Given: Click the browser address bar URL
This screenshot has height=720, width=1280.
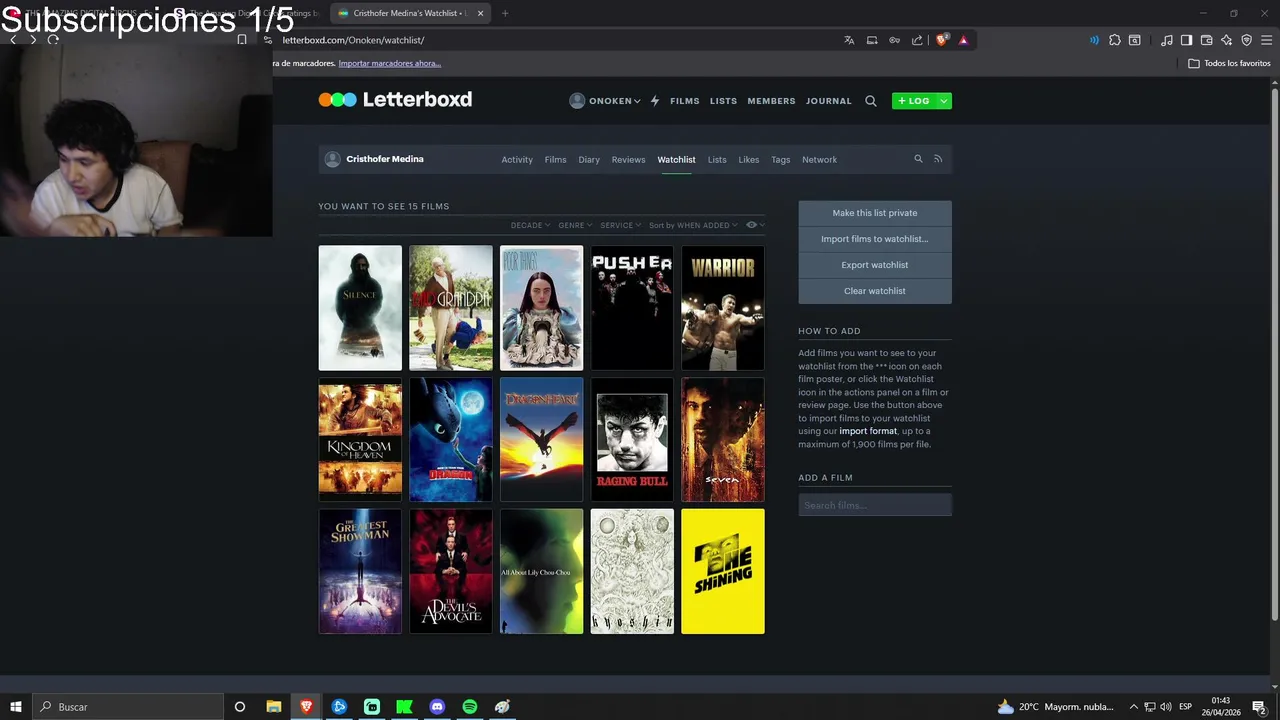Looking at the screenshot, I should click(x=354, y=40).
